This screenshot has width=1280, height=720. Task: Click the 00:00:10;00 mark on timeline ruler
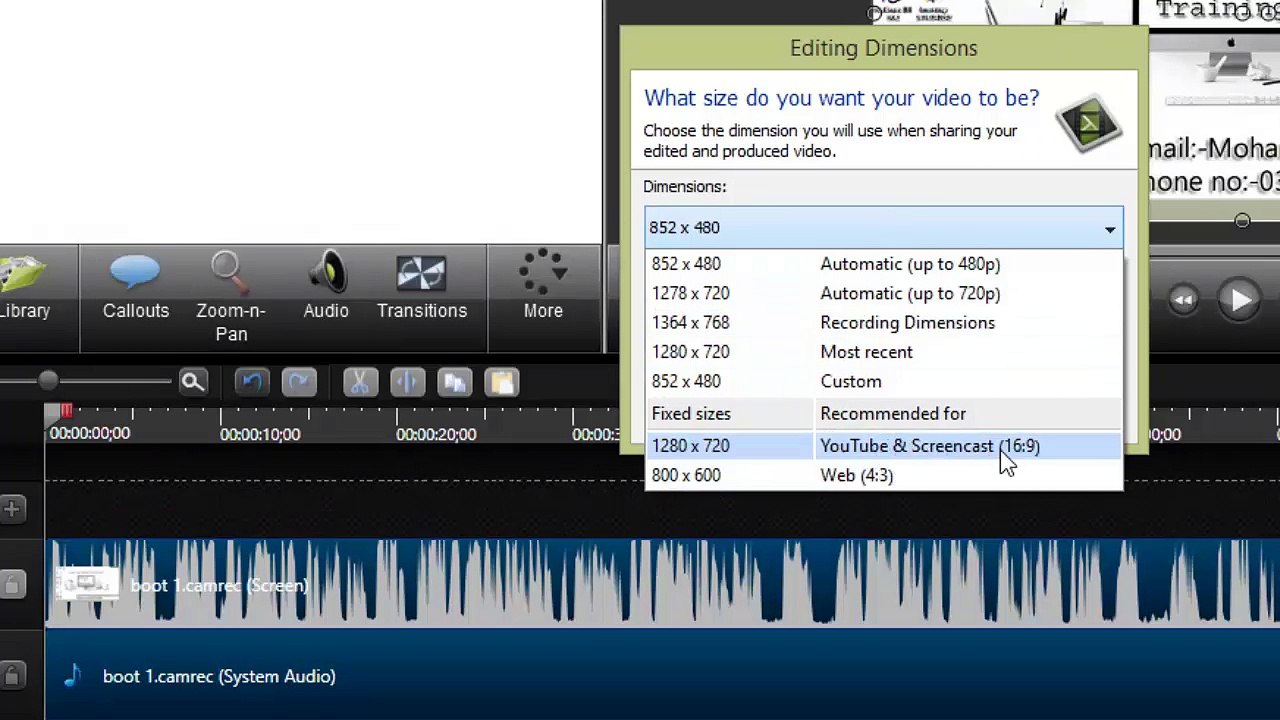tap(259, 434)
